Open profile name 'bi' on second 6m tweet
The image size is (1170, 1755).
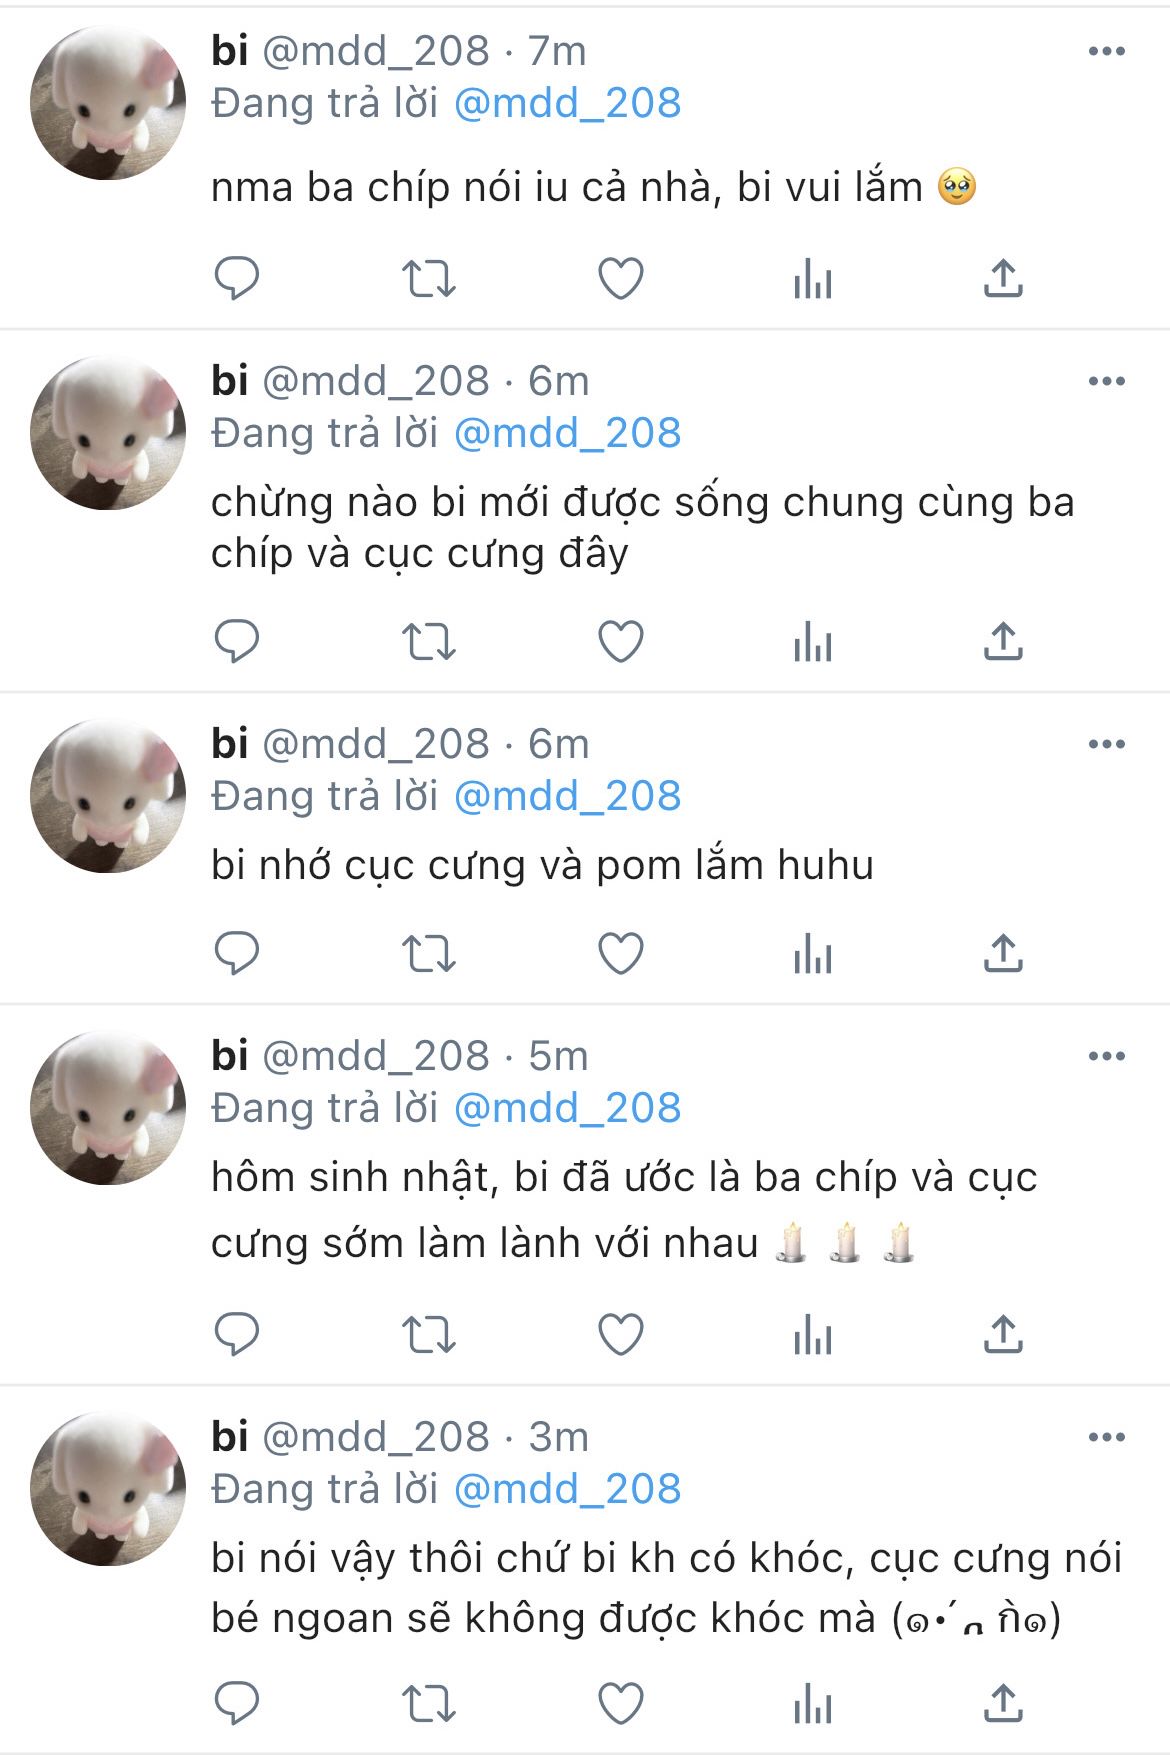point(229,744)
